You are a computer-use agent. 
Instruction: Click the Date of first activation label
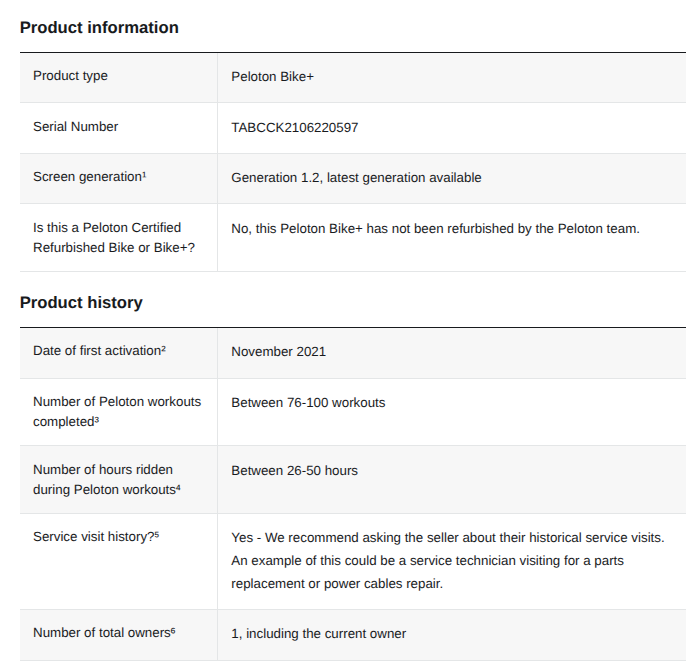coord(100,351)
